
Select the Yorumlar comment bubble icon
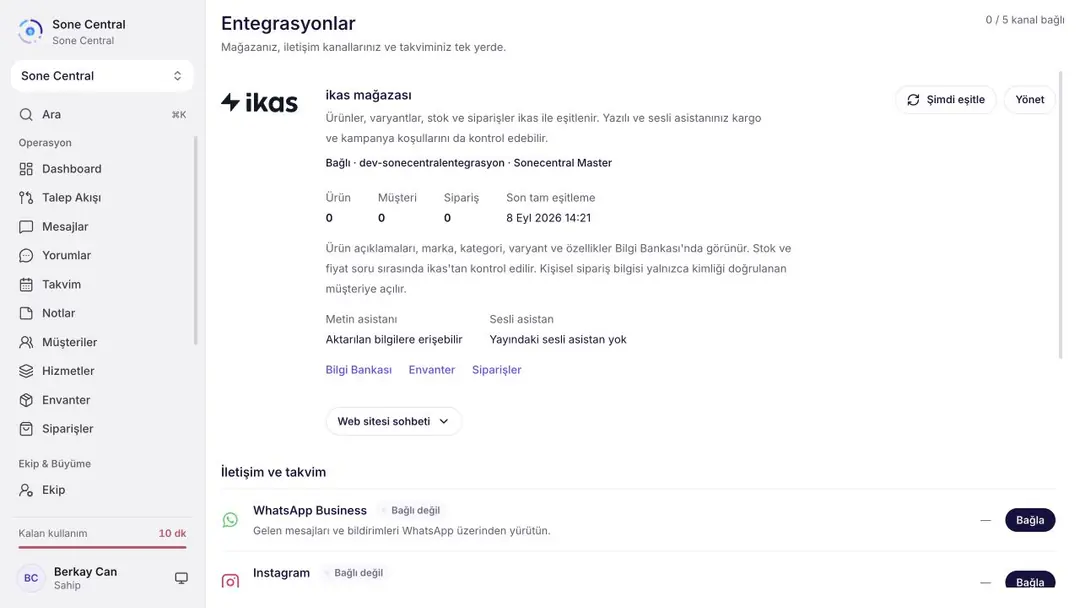coord(26,255)
